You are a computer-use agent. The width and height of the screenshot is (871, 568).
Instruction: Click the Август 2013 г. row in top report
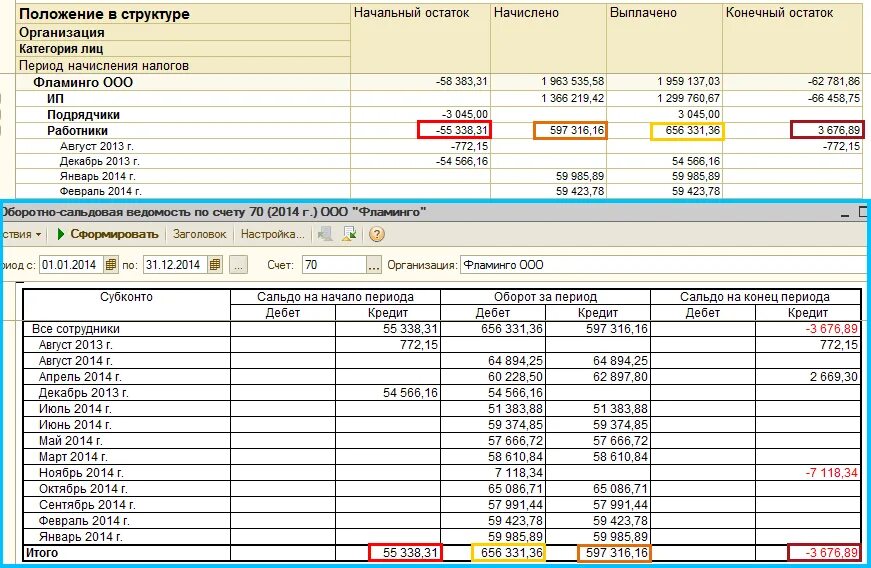coord(438,147)
